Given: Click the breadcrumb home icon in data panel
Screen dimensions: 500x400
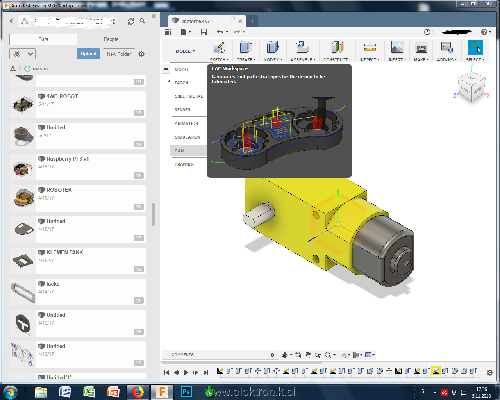Looking at the screenshot, I should (x=13, y=69).
